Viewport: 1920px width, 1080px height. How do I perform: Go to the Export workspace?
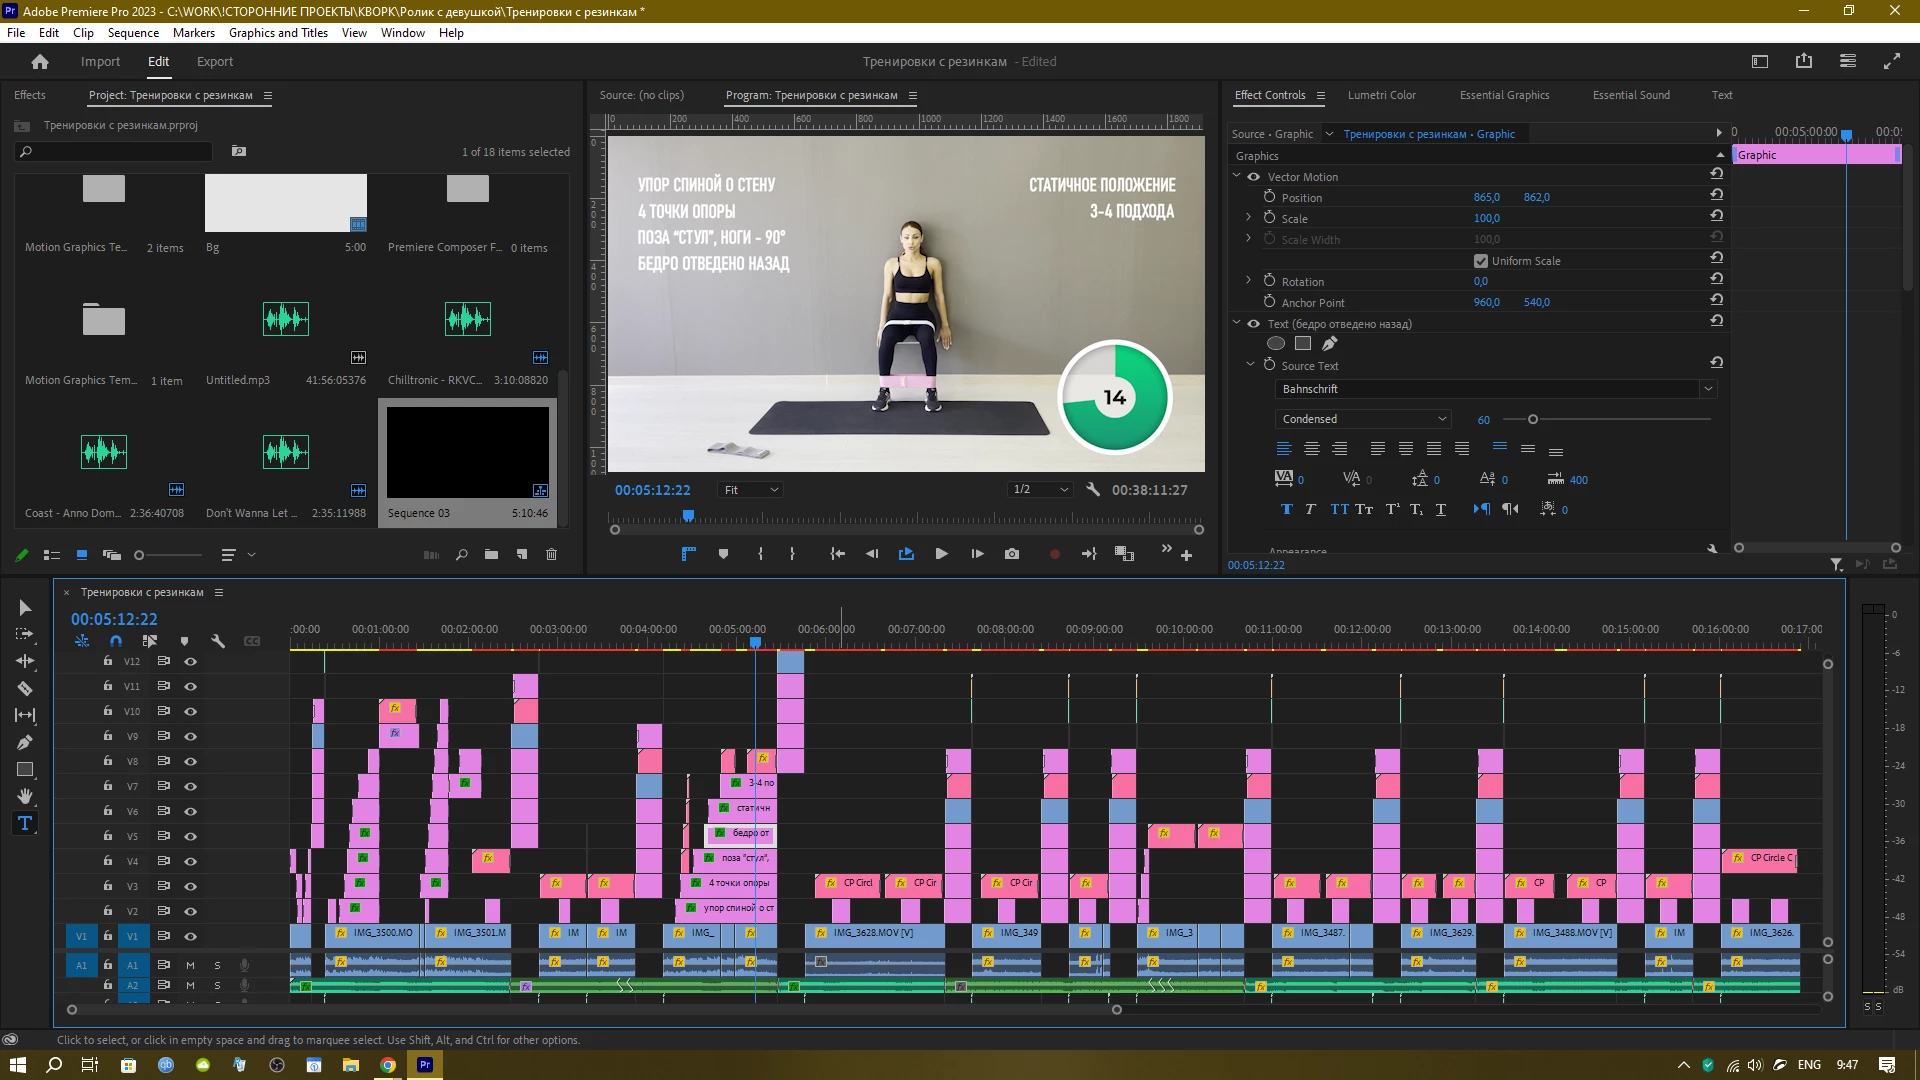214,61
